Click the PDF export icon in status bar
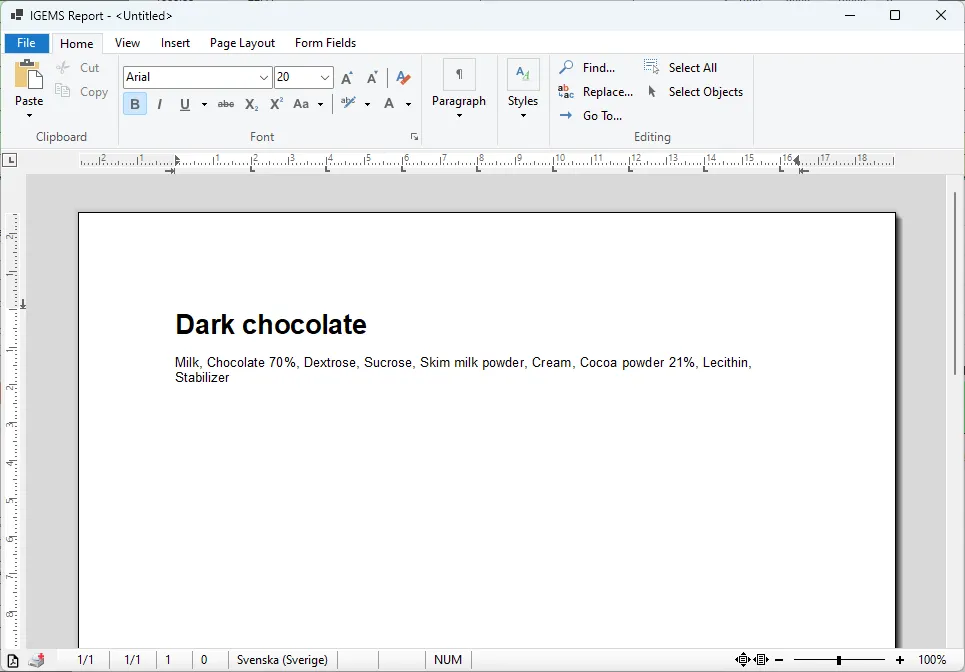965x672 pixels. pyautogui.click(x=13, y=660)
